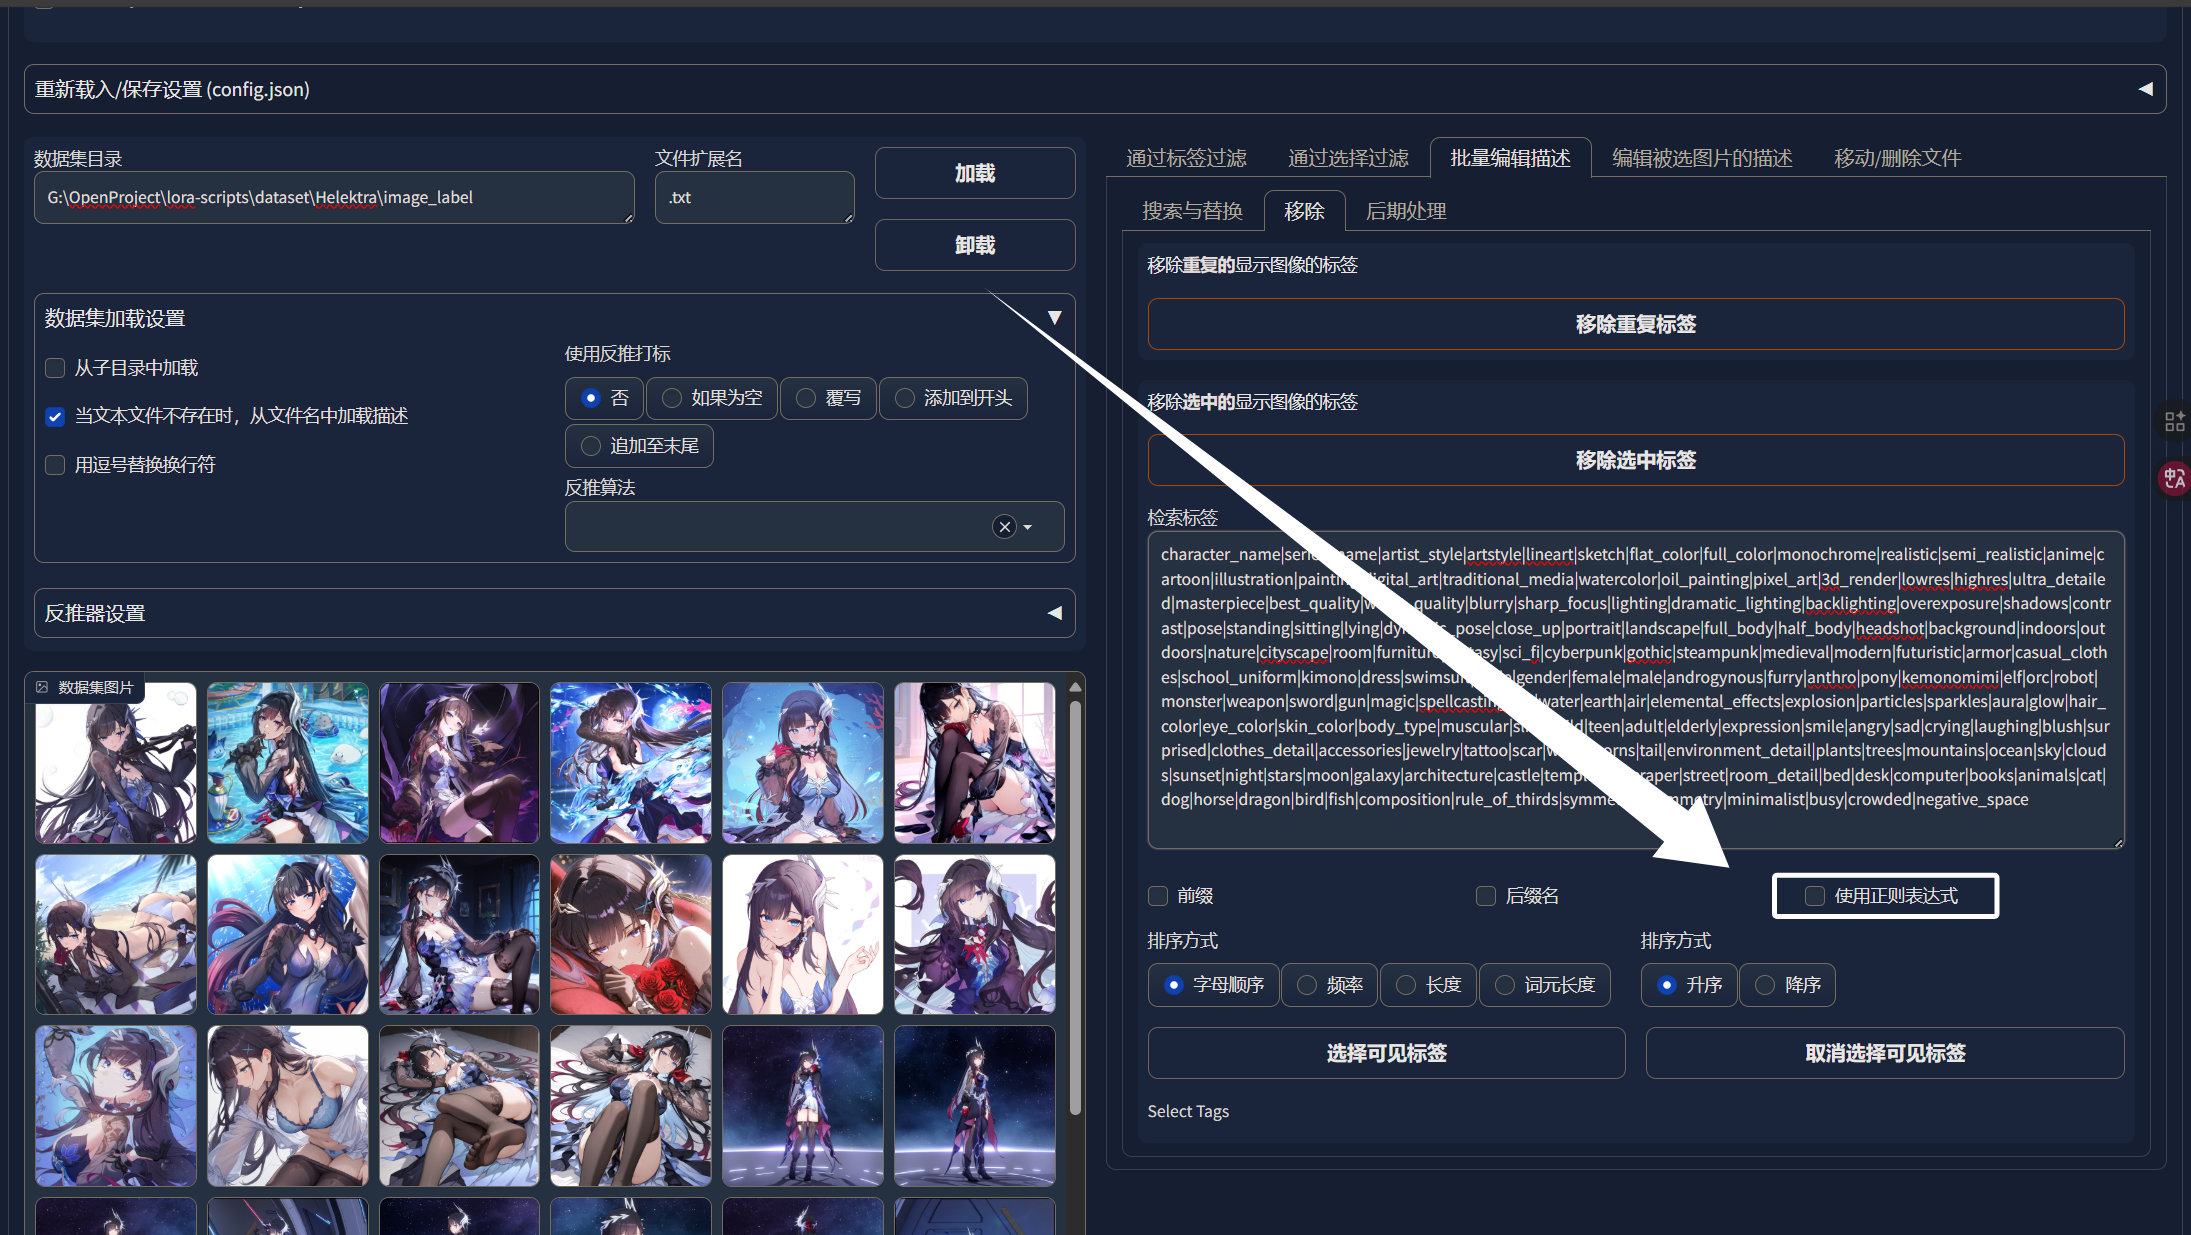
Task: Click the resize handle of the 检索标签 text area
Action: [x=2118, y=842]
